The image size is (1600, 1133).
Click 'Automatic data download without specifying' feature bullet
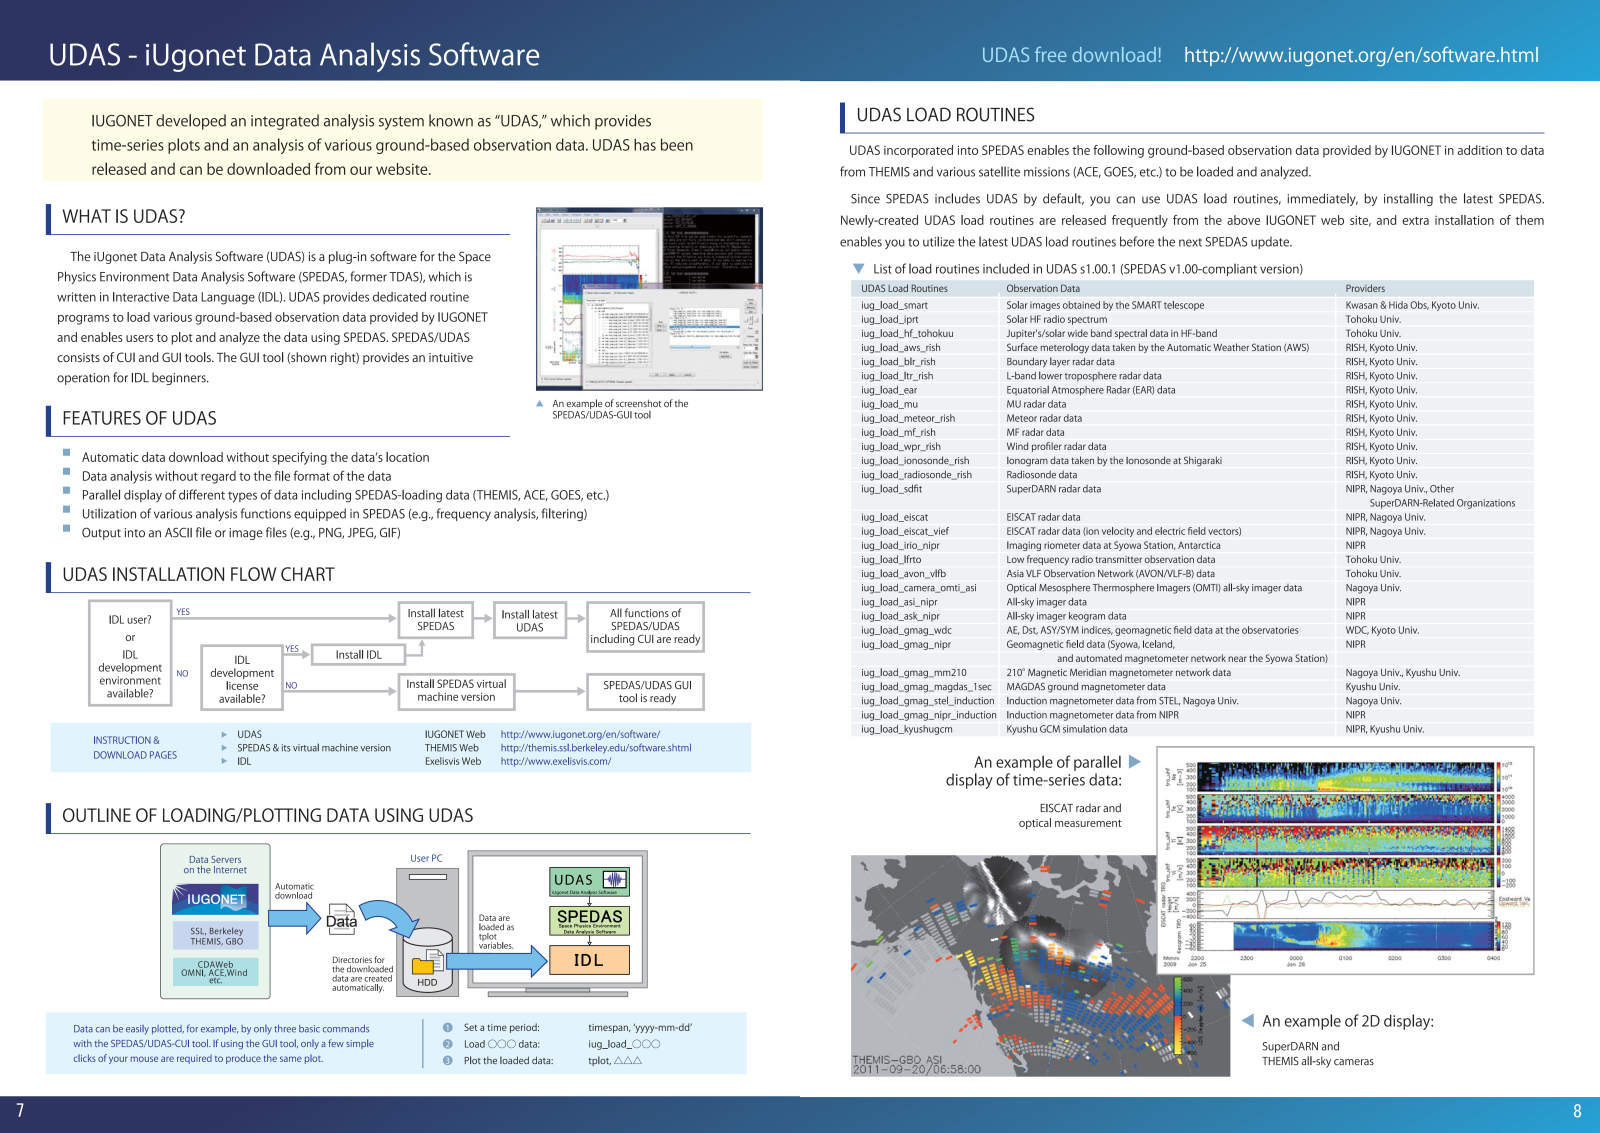pyautogui.click(x=255, y=457)
